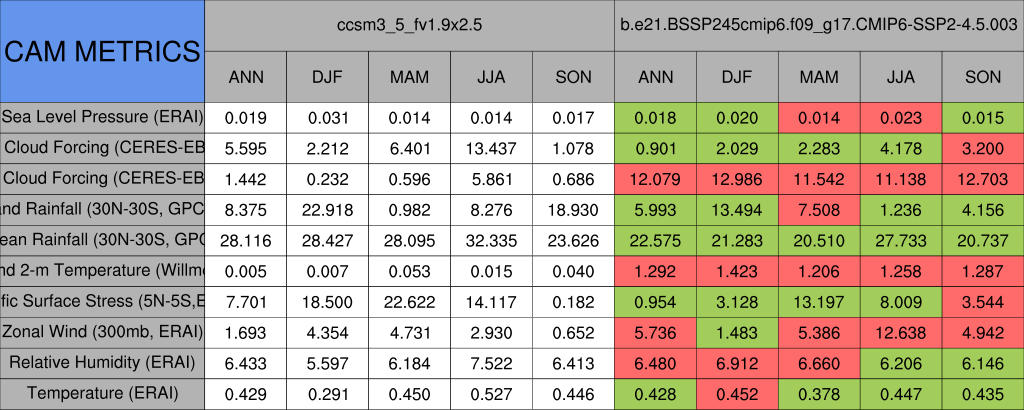
Task: Select the Zonal Wind (300mb, ERAI) row label
Action: tap(102, 332)
